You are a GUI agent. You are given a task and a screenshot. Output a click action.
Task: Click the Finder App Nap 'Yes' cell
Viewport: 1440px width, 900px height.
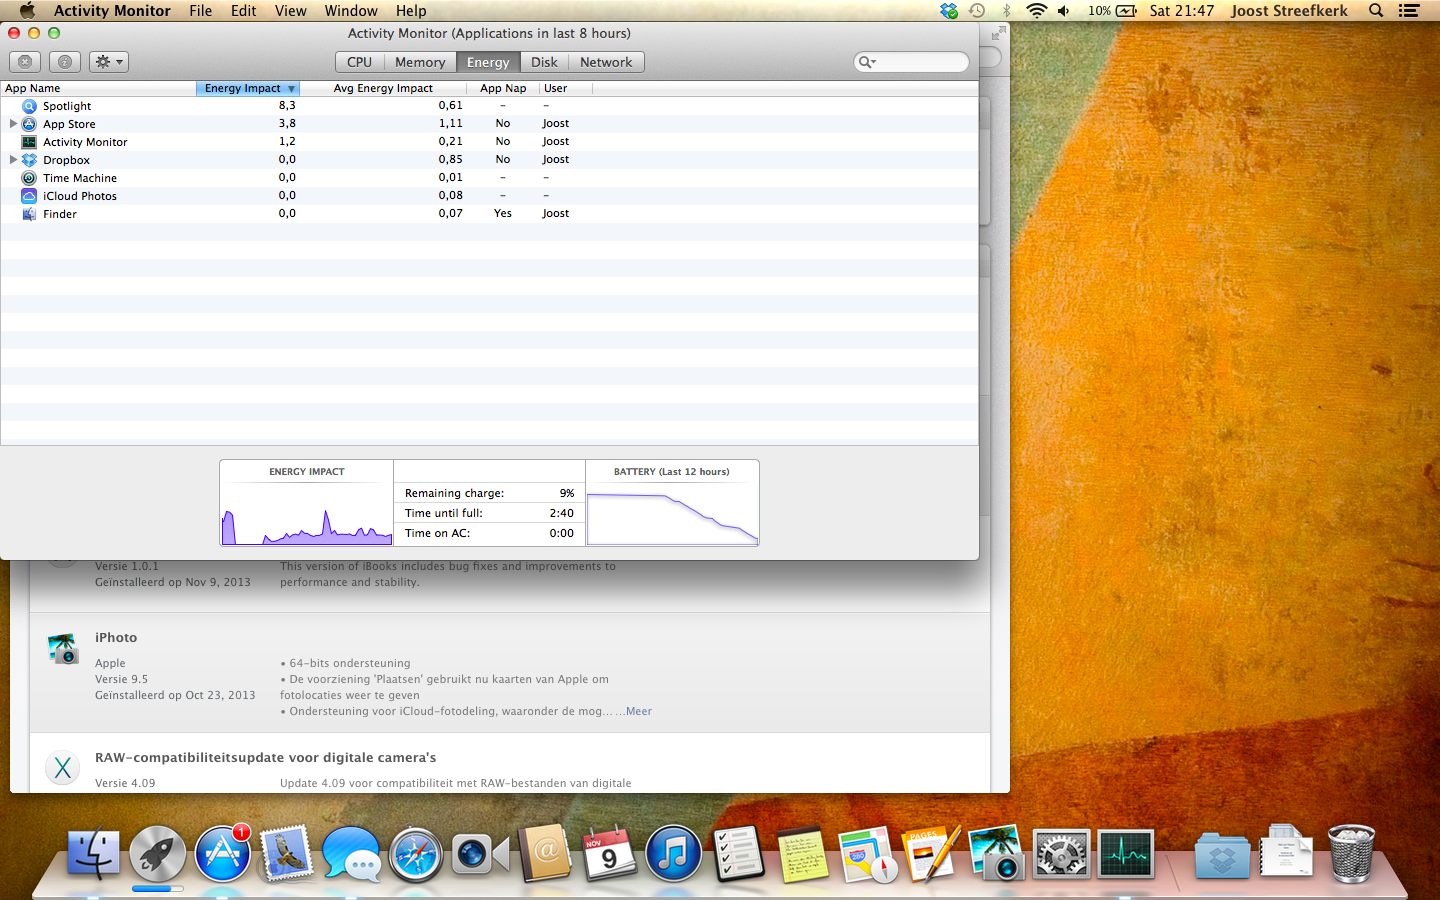(503, 213)
